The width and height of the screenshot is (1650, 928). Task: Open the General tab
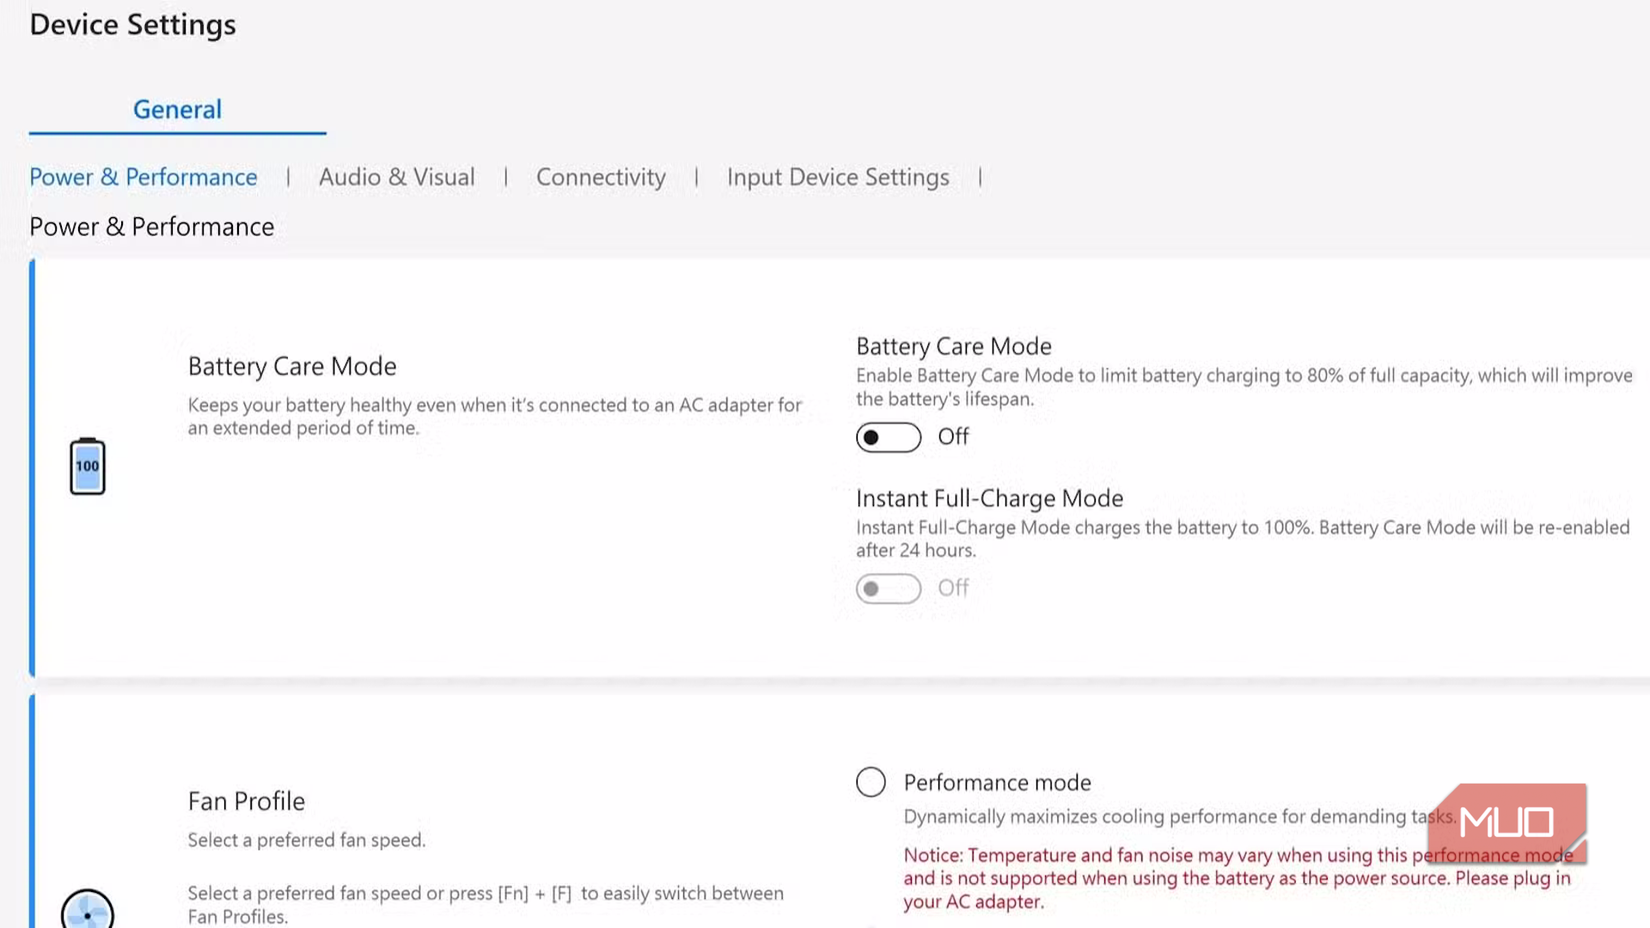pyautogui.click(x=177, y=109)
